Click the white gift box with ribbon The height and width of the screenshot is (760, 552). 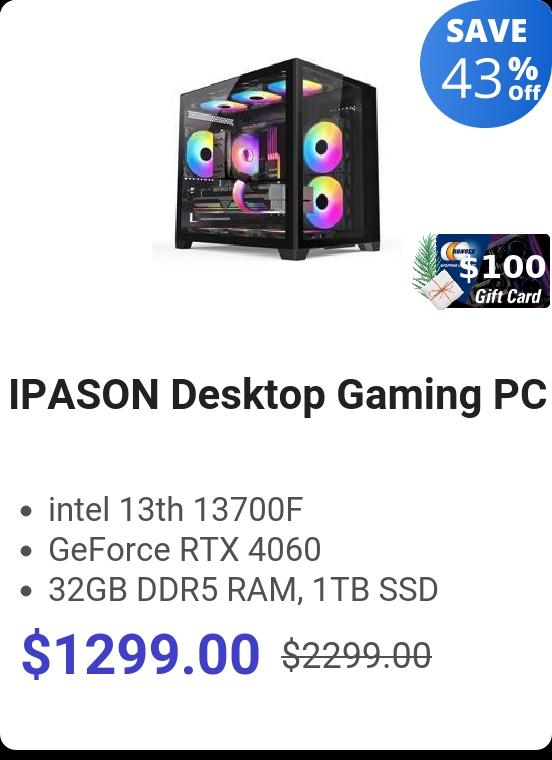tap(441, 290)
